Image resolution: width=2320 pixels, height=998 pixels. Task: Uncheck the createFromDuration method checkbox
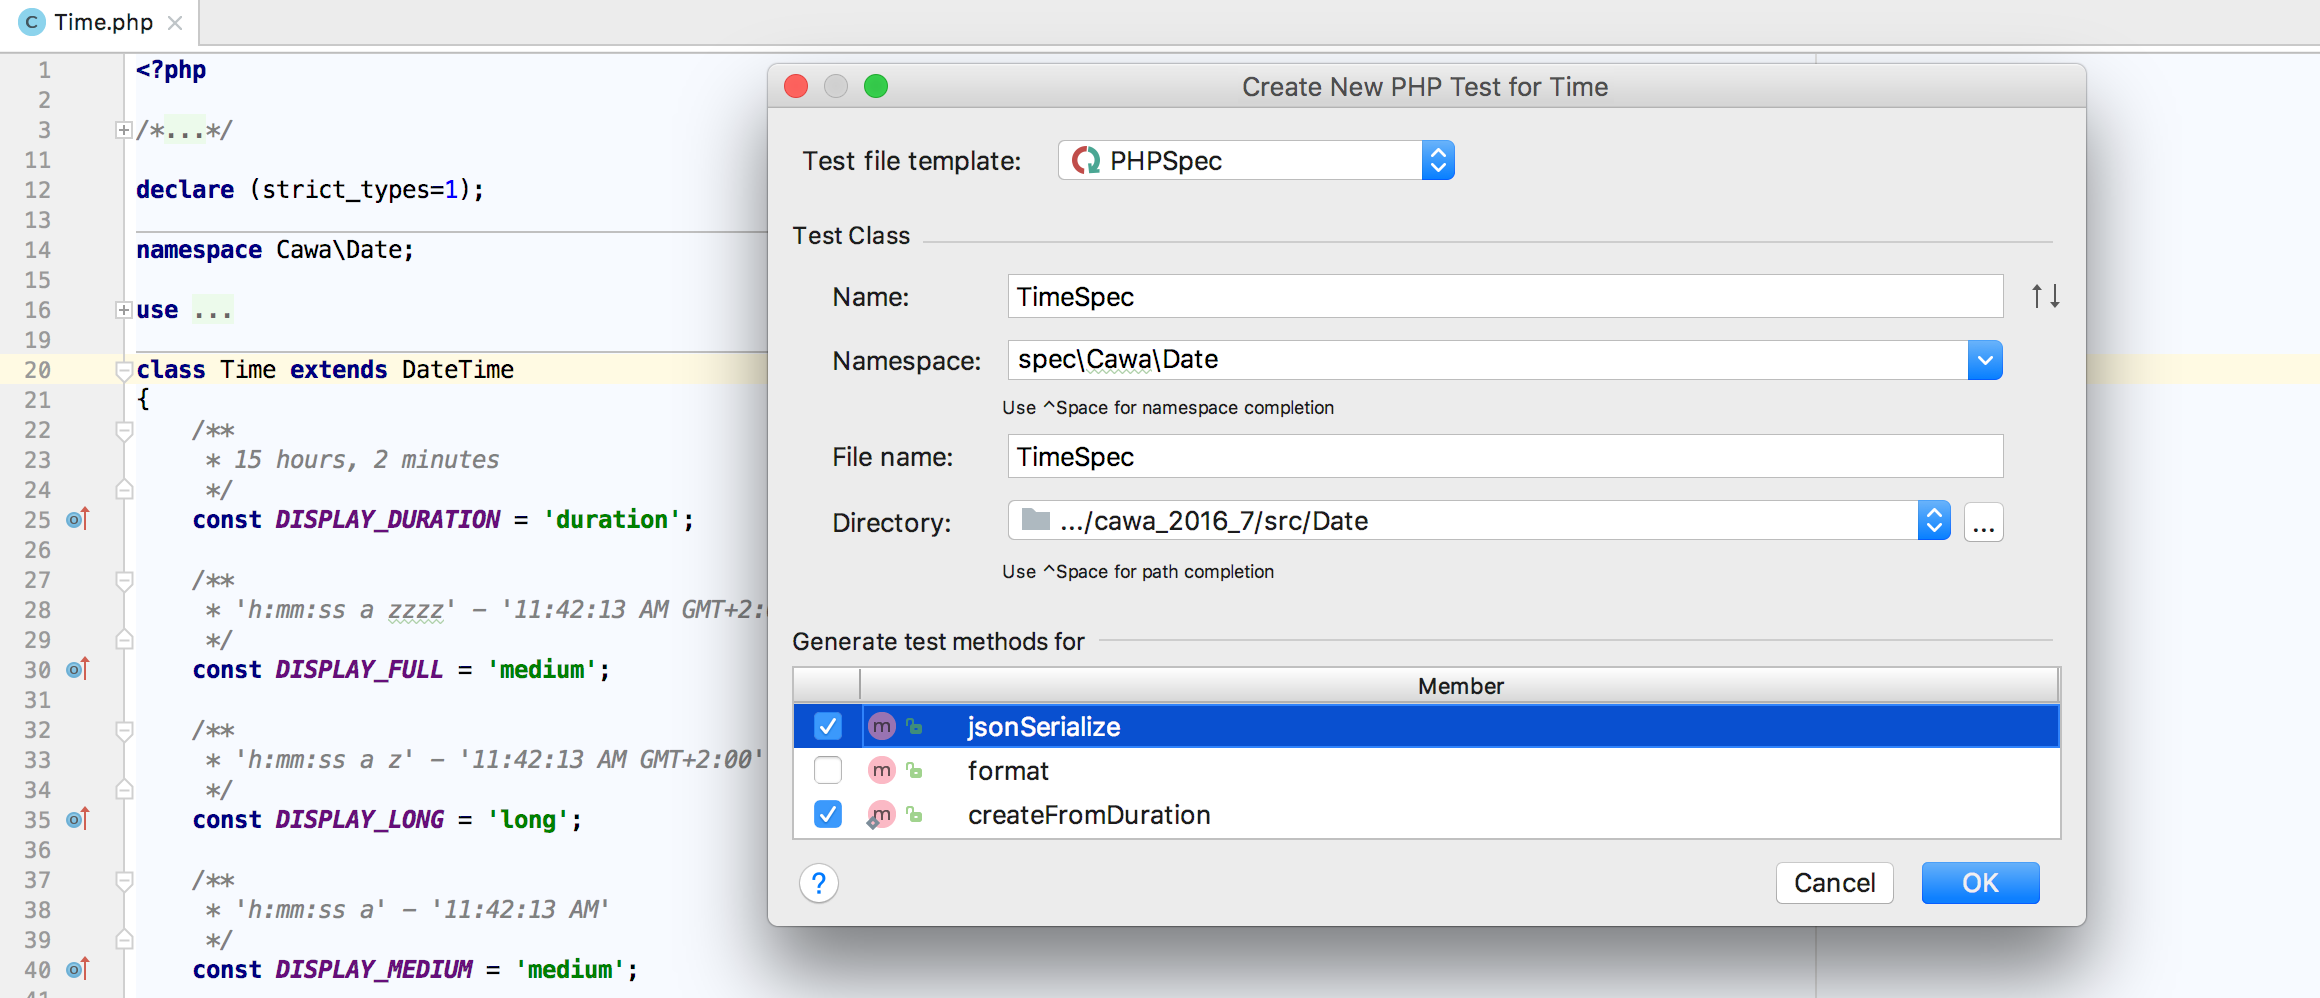coord(828,814)
